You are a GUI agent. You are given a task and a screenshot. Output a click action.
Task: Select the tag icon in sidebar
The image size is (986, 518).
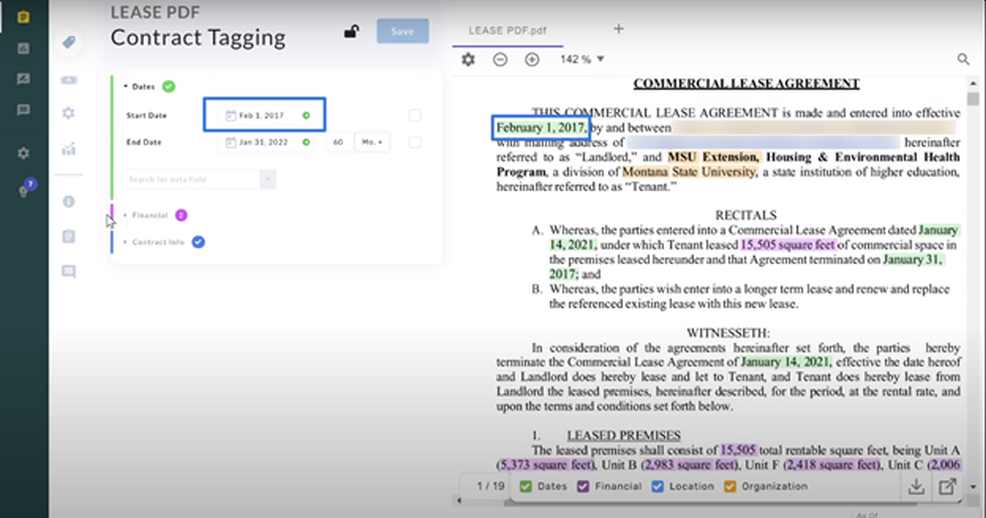tap(68, 42)
